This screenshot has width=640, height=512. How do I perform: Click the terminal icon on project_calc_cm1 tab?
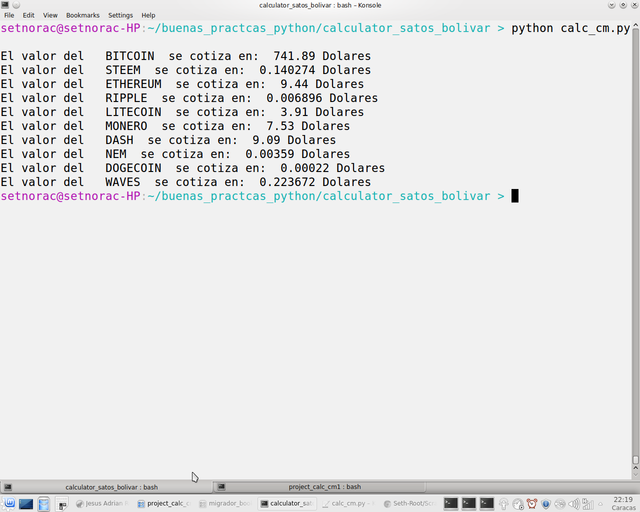point(221,487)
